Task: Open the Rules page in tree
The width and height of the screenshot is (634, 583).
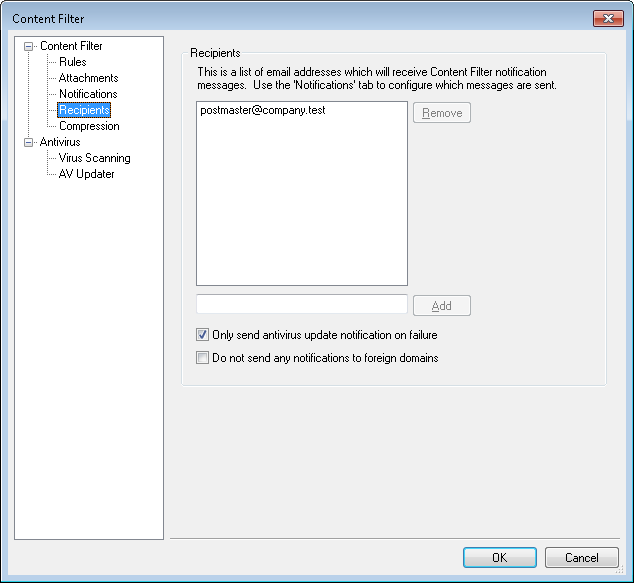Action: 73,62
